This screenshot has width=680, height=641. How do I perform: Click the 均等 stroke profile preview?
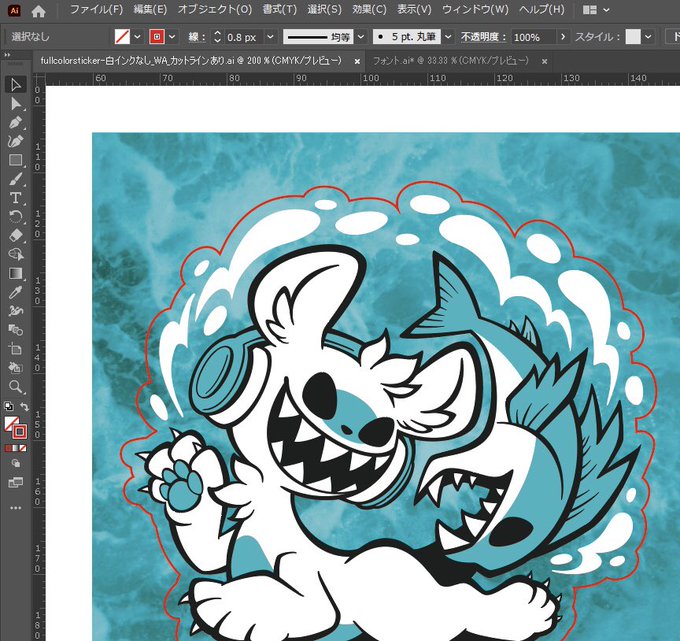318,37
